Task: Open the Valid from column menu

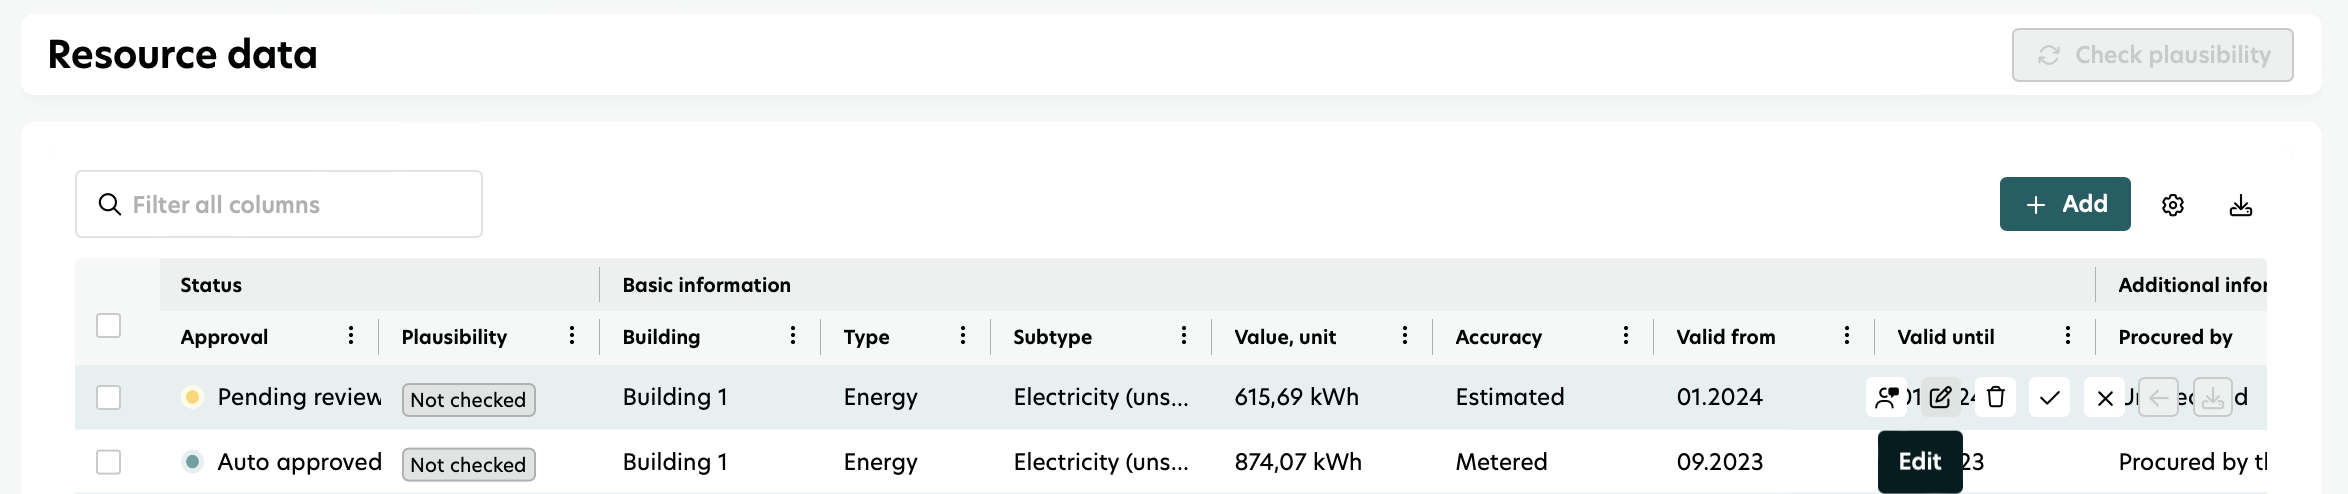Action: pyautogui.click(x=1847, y=336)
